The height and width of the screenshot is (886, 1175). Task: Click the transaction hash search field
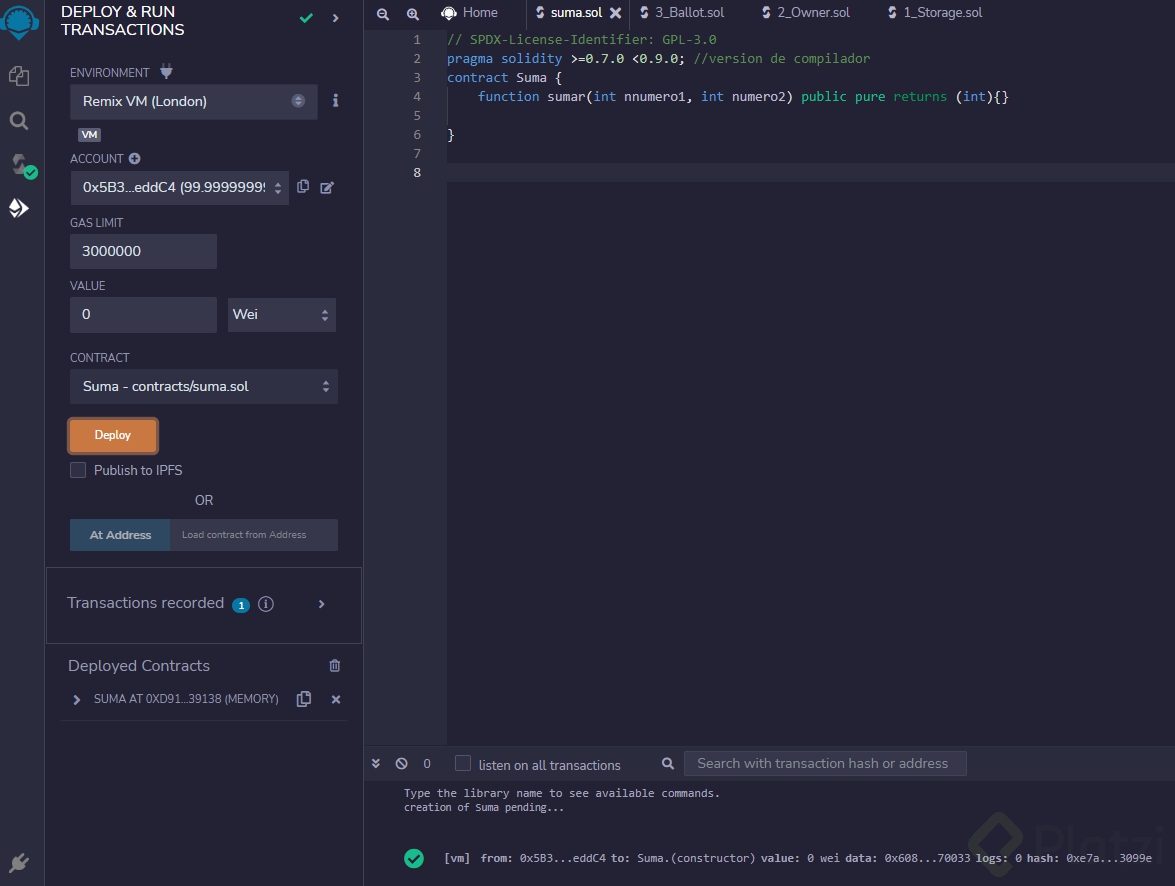click(x=825, y=763)
